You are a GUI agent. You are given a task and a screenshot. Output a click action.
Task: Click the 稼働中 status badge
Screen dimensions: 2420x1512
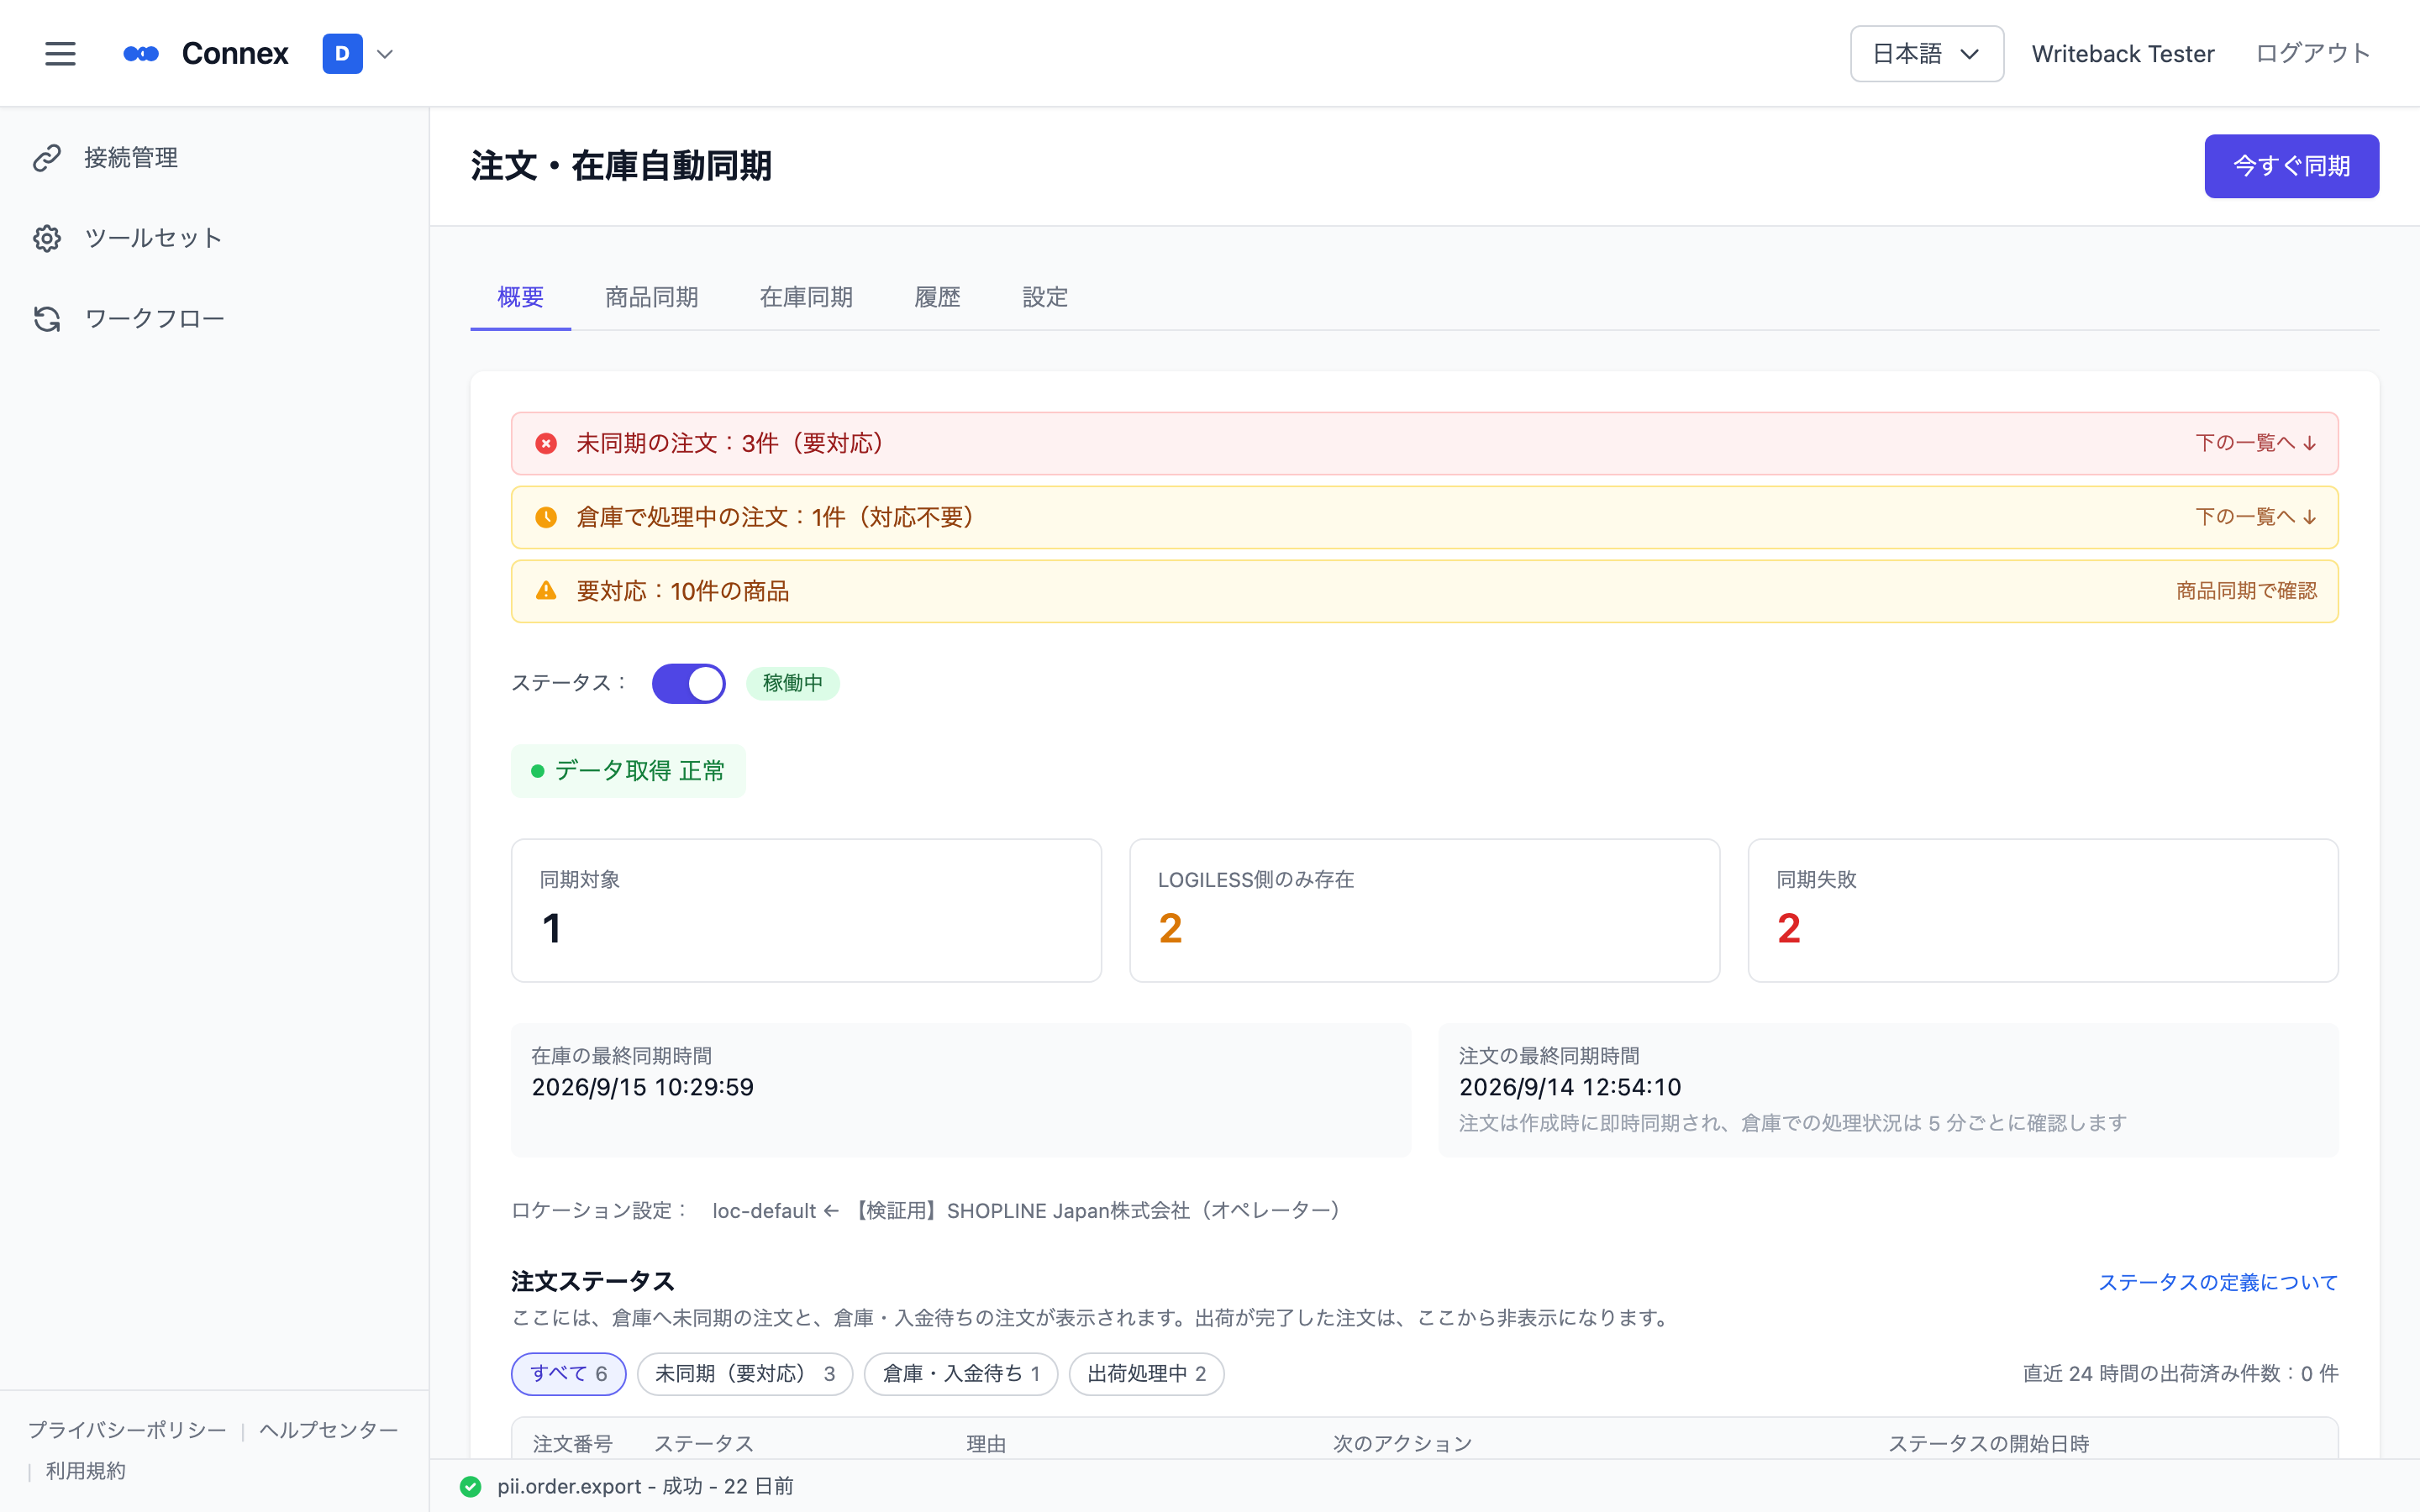pyautogui.click(x=792, y=683)
